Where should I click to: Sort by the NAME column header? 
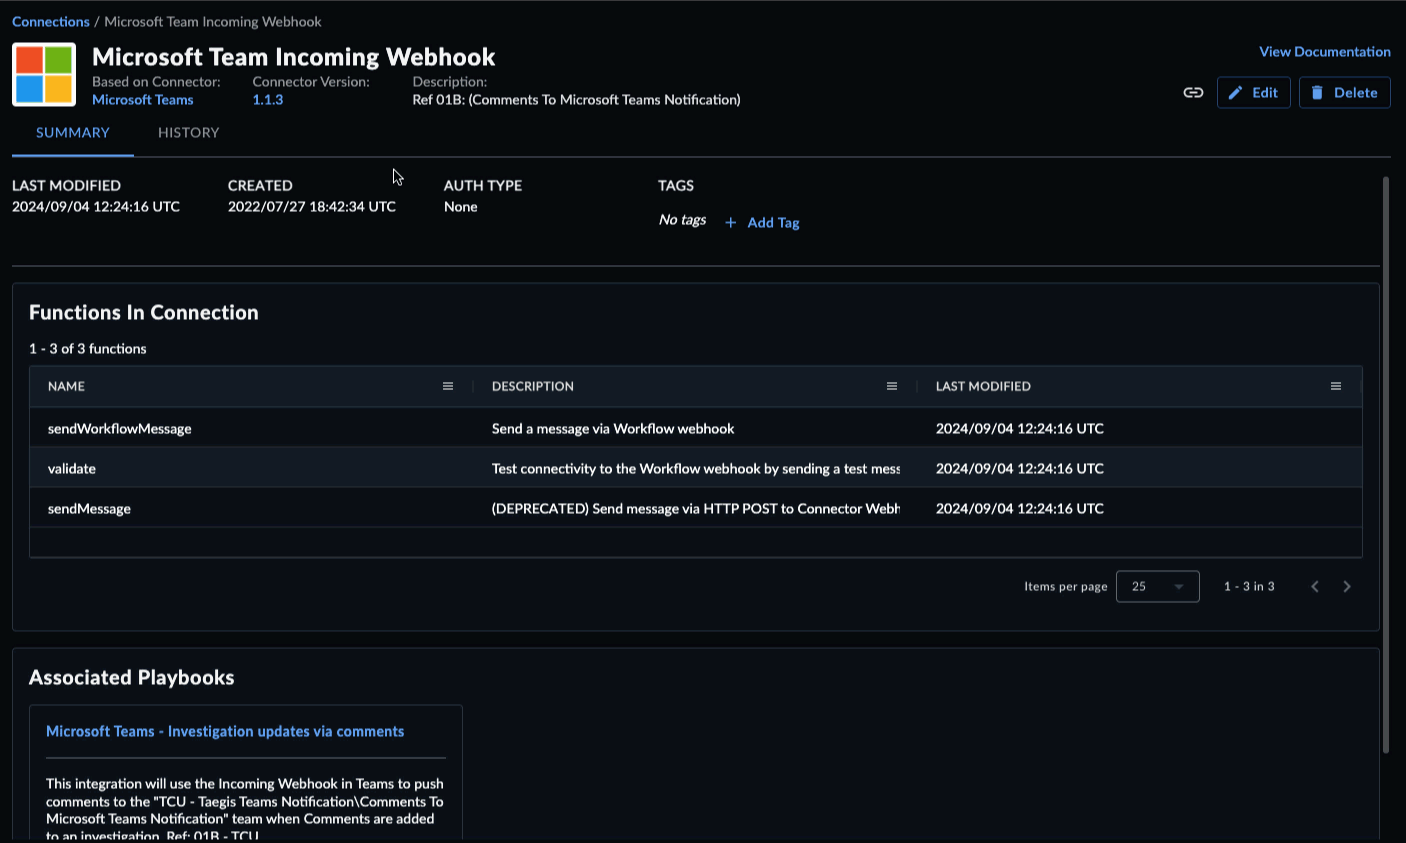pos(66,386)
